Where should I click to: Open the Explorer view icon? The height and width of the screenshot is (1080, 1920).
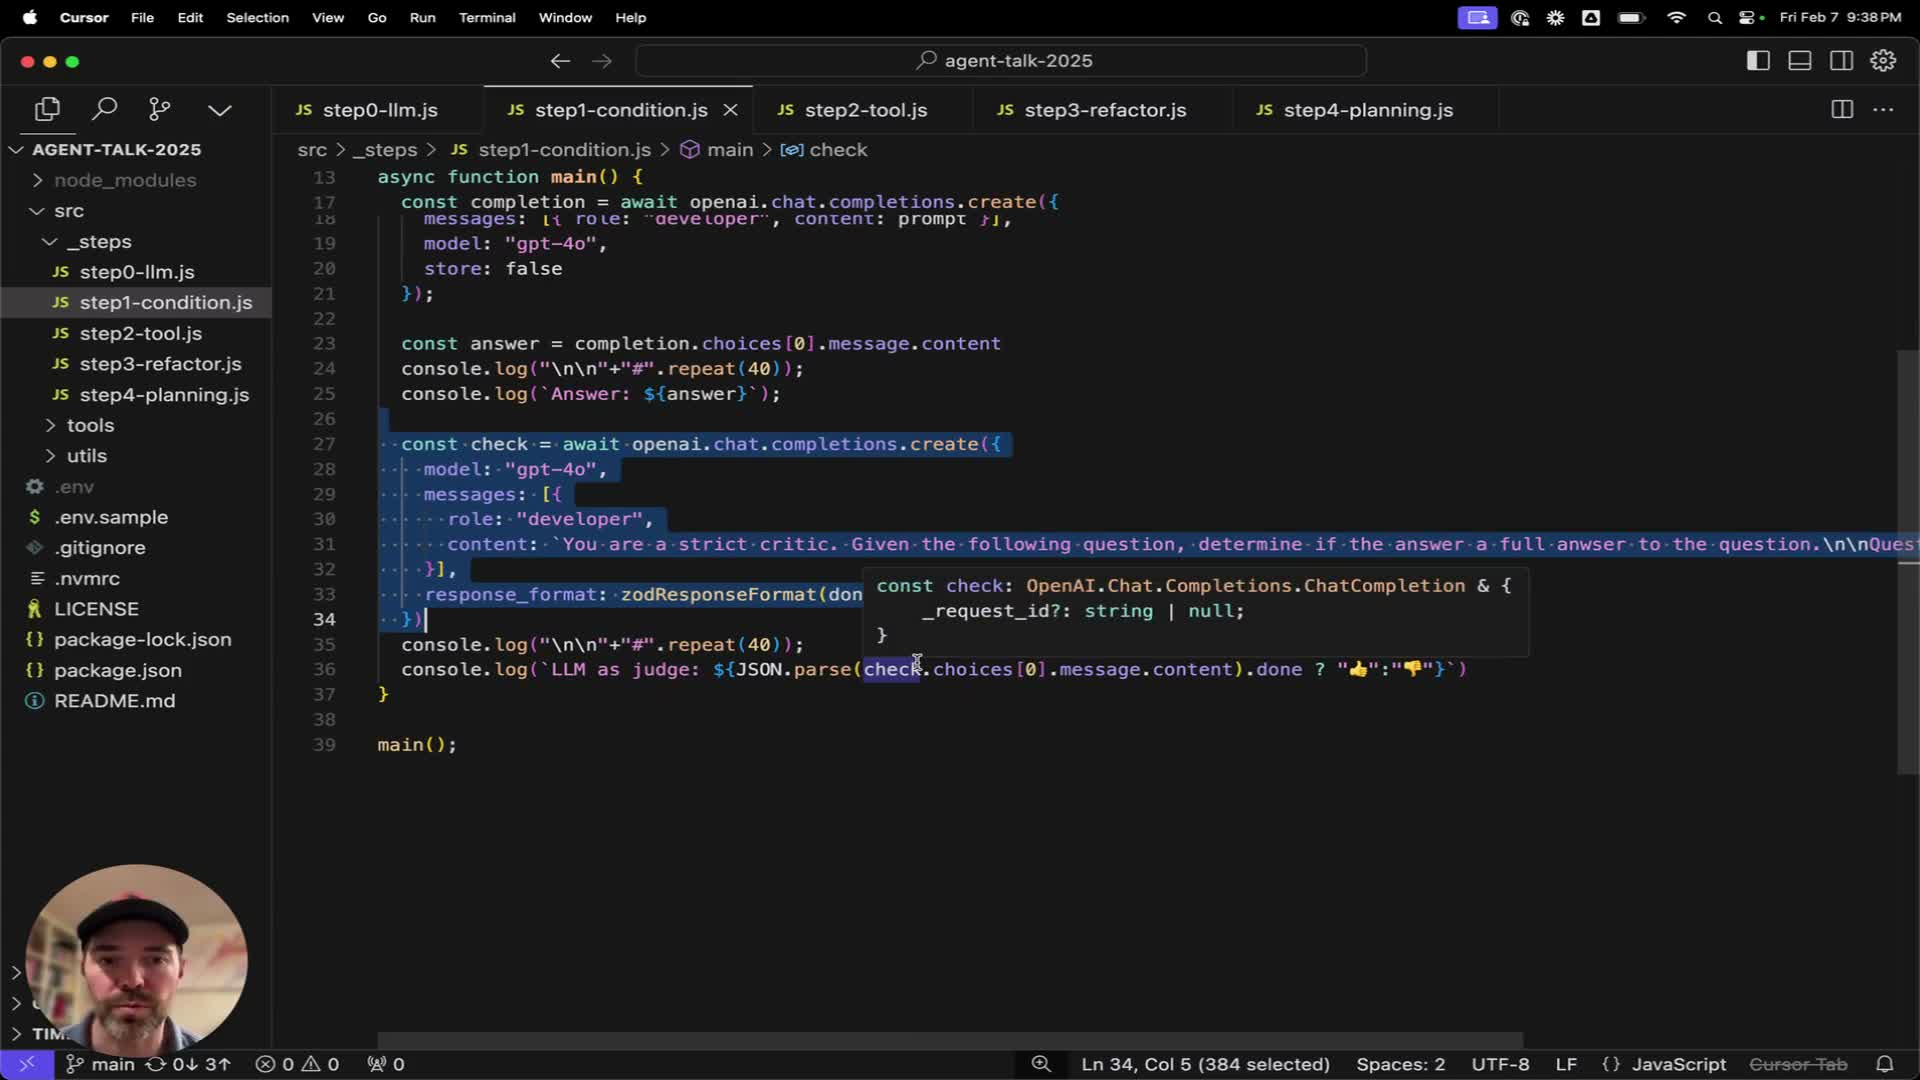click(47, 109)
